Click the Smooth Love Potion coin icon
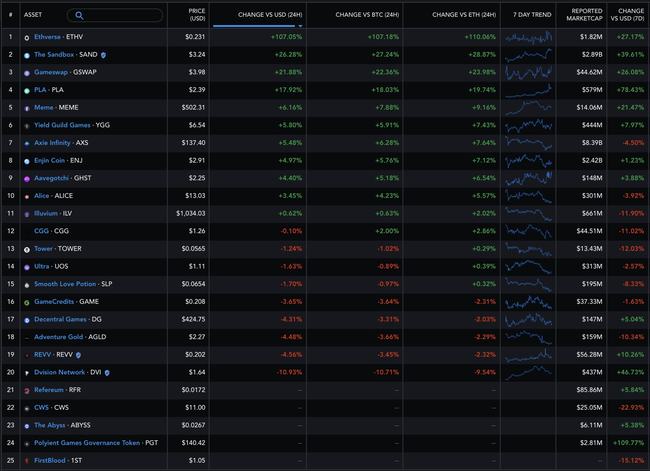Image resolution: width=650 pixels, height=471 pixels. (x=27, y=285)
